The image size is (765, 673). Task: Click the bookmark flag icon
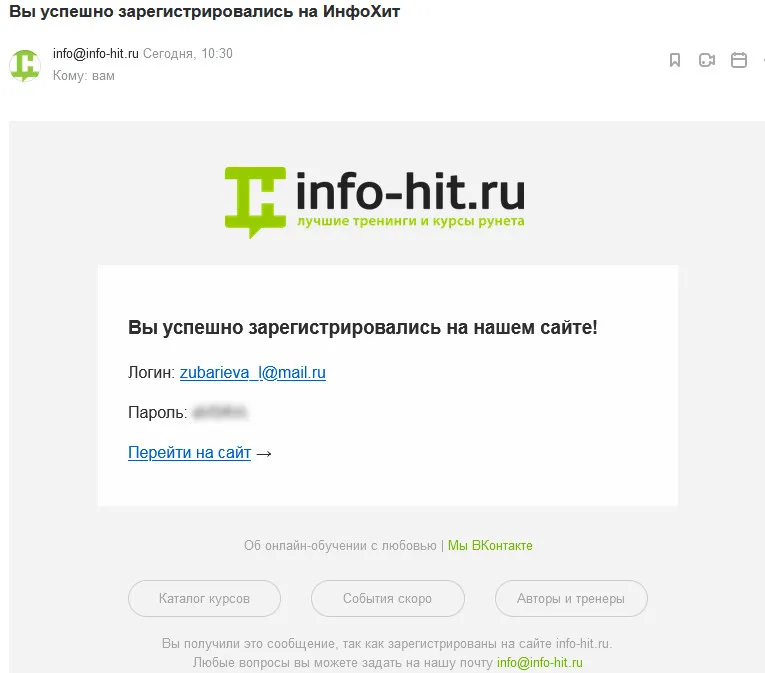coord(675,60)
